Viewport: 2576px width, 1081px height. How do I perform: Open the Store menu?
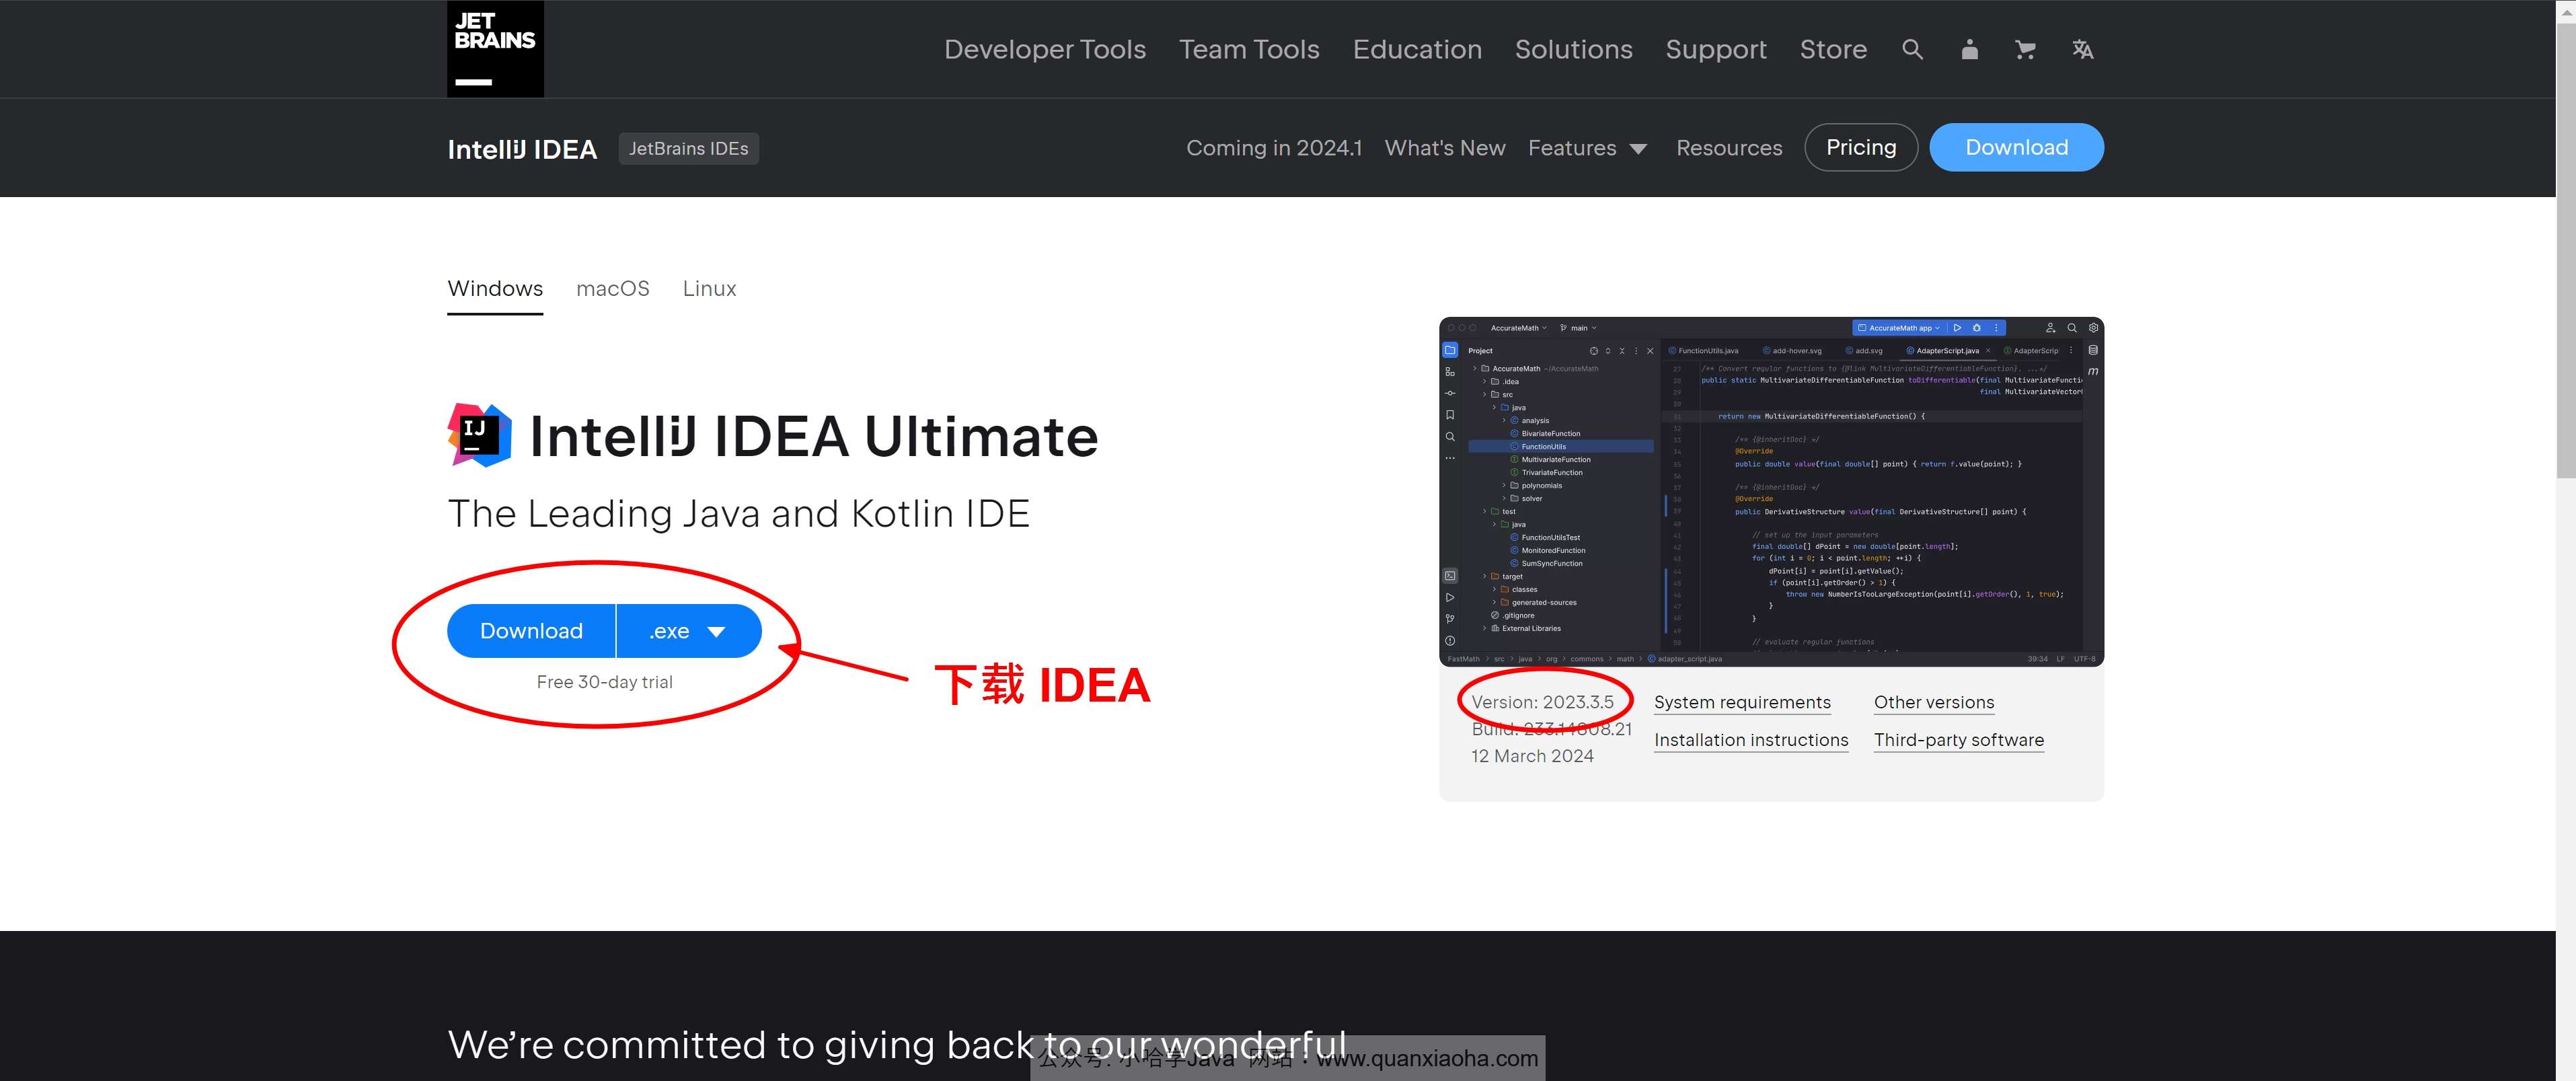point(1833,49)
